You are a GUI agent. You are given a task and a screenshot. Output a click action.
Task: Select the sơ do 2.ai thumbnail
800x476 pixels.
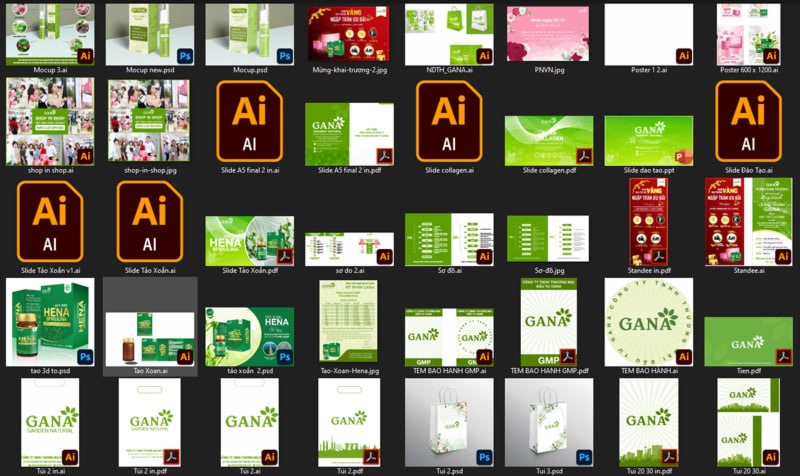tap(349, 249)
